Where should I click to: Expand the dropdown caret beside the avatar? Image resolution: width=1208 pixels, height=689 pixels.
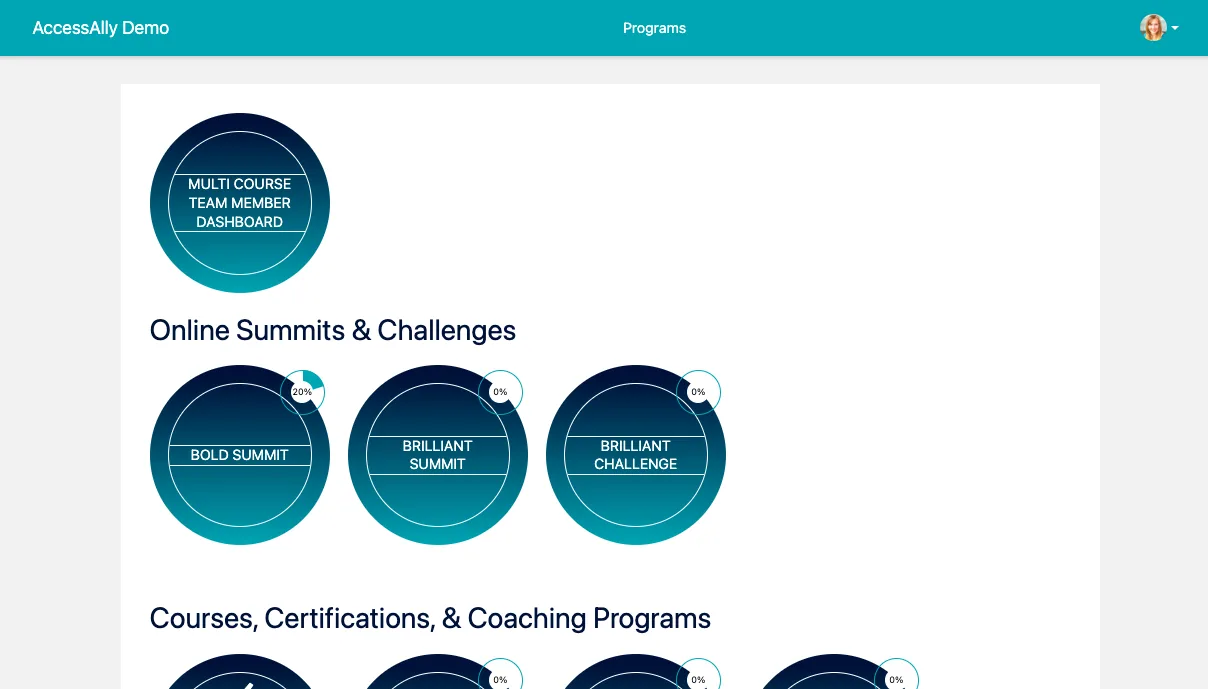pyautogui.click(x=1175, y=28)
